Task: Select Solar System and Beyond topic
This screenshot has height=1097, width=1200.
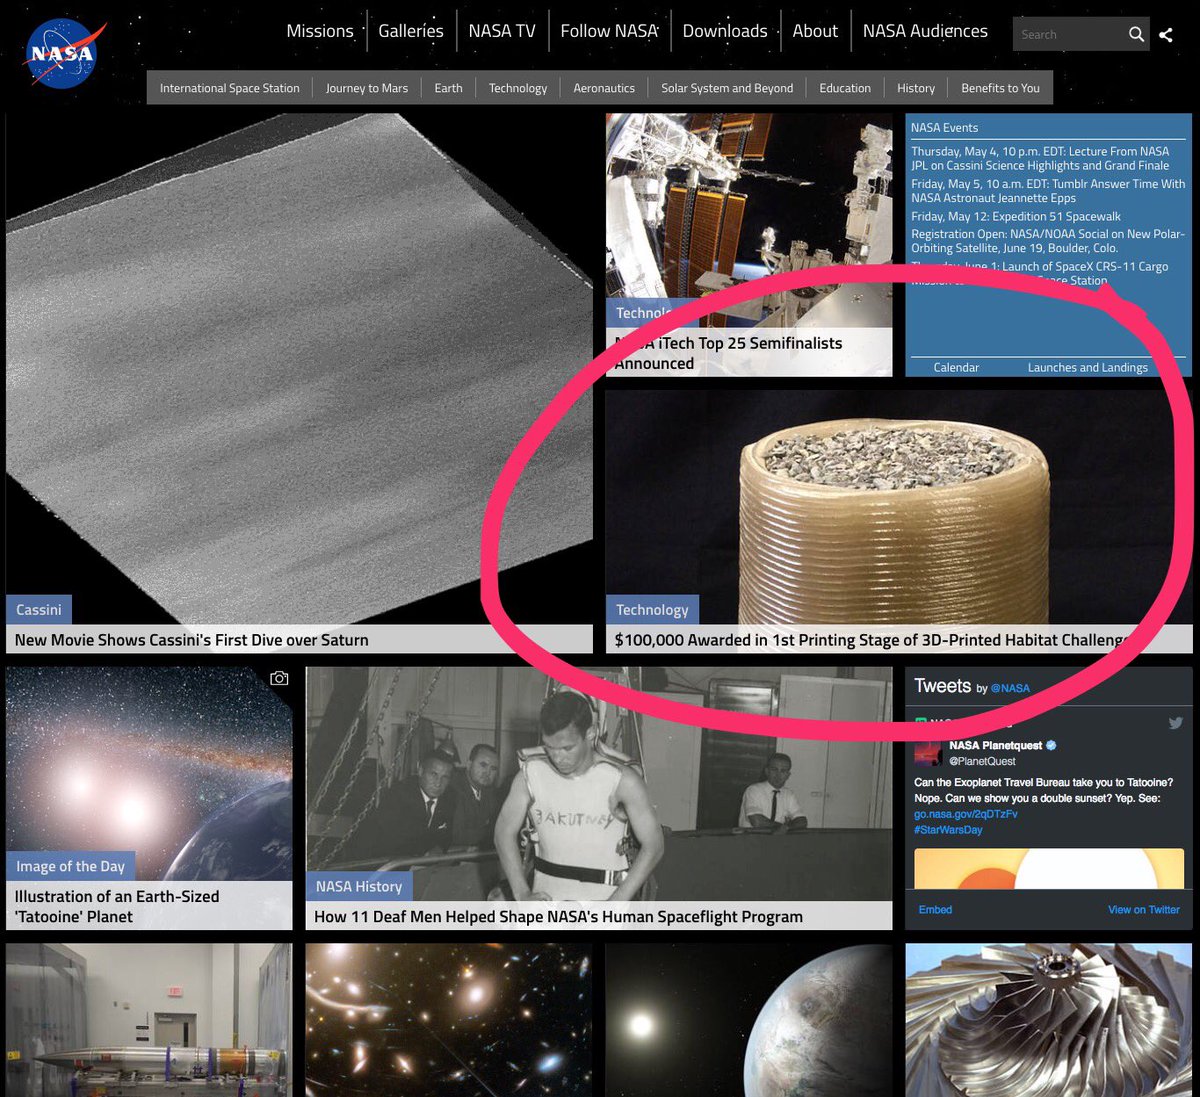Action: (x=727, y=88)
